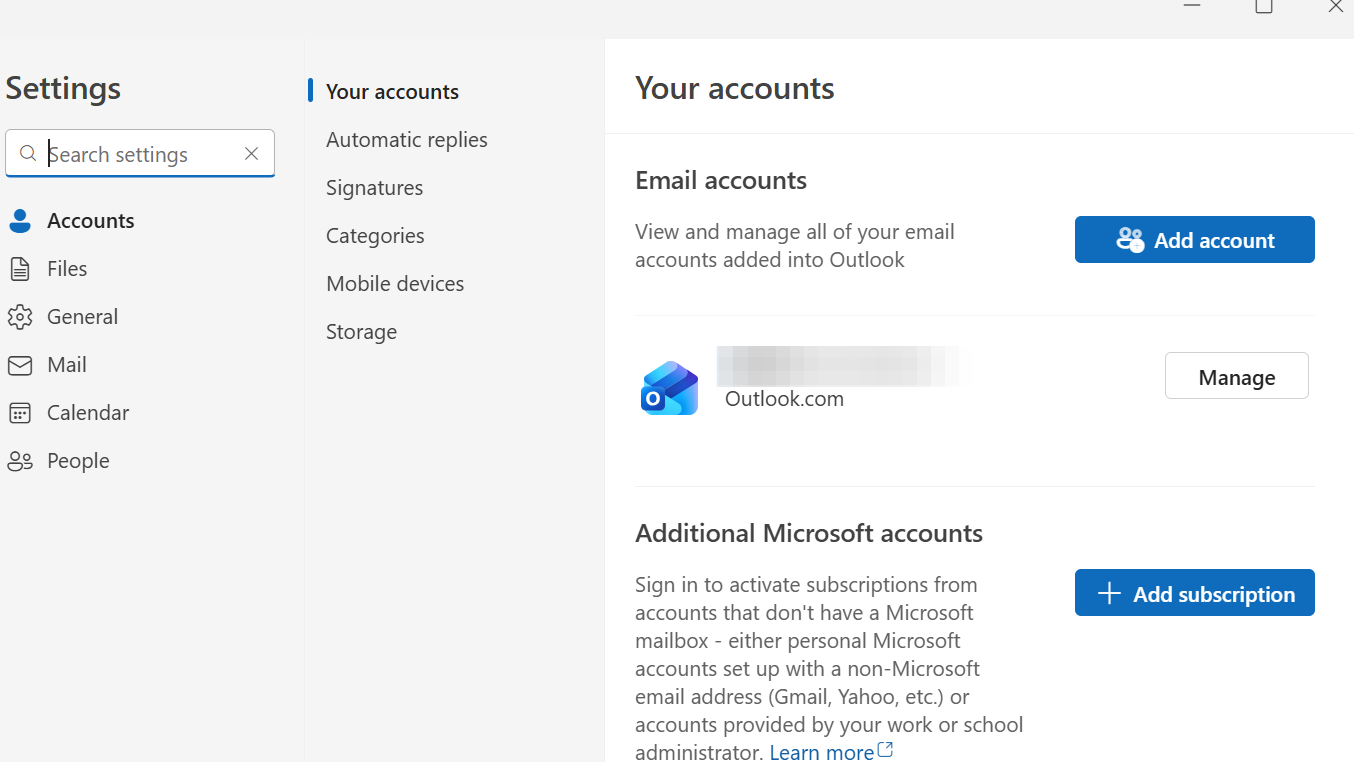Click the Files document icon
This screenshot has height=762, width=1354.
[20, 269]
